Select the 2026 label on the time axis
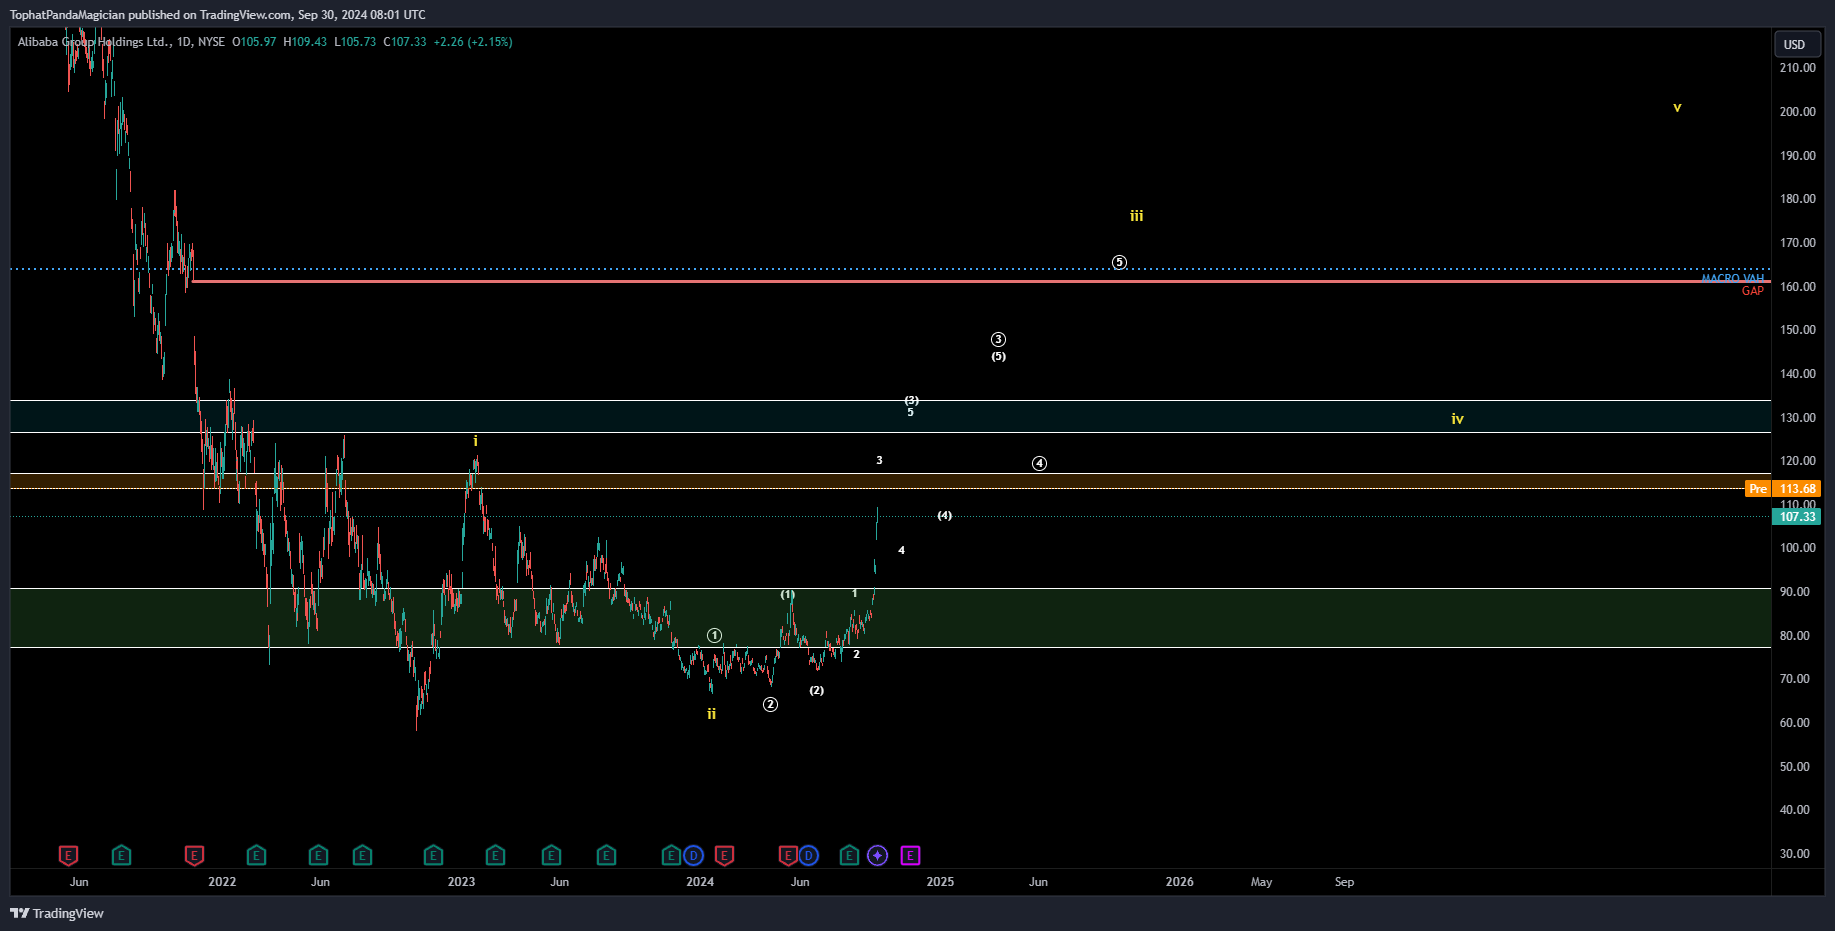The width and height of the screenshot is (1835, 931). [x=1180, y=882]
